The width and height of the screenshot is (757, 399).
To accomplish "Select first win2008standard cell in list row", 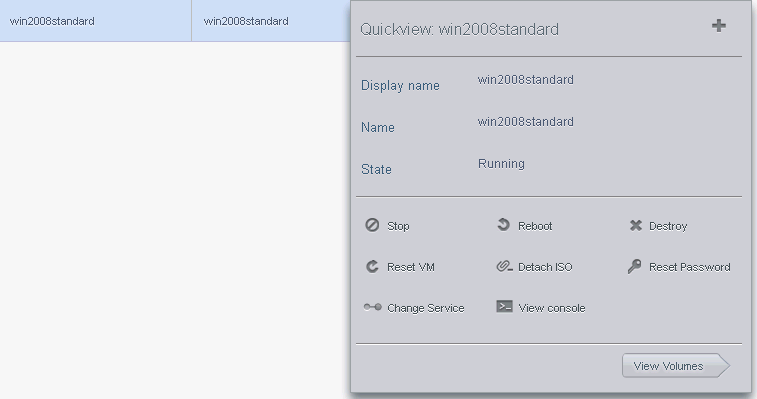I will click(96, 21).
